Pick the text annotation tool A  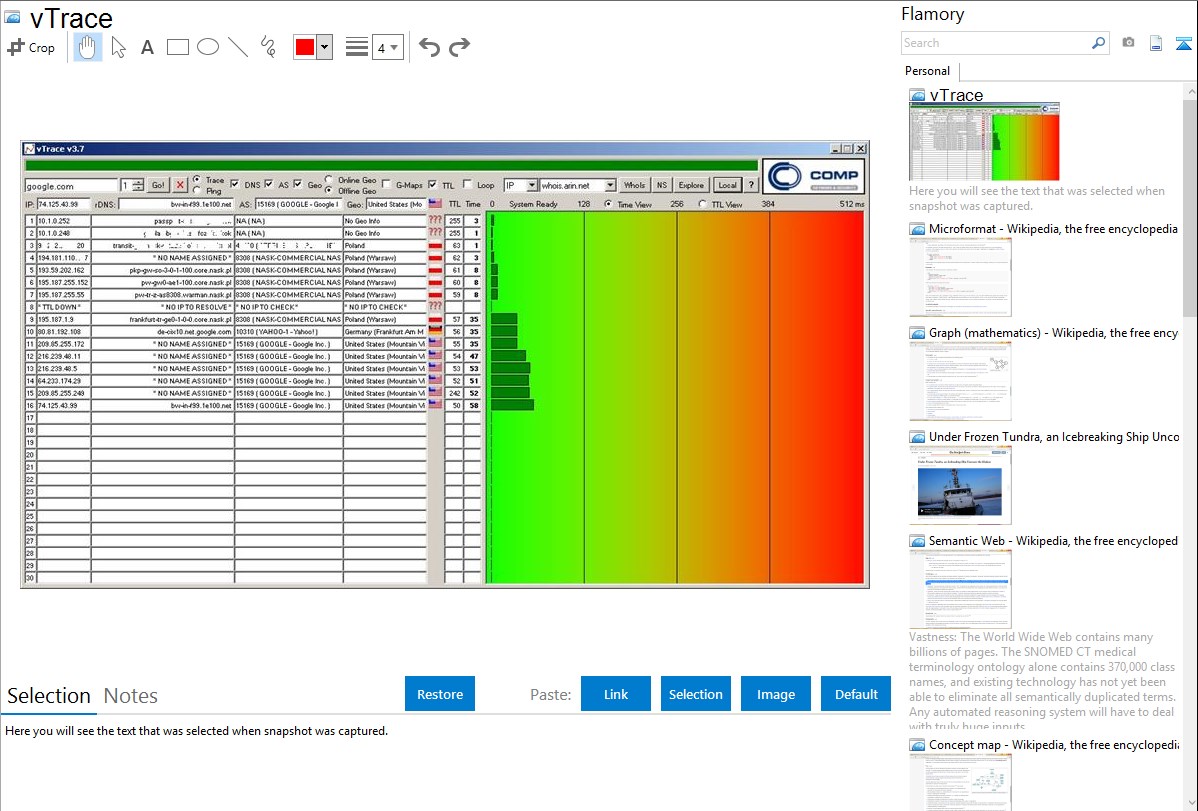click(x=147, y=48)
